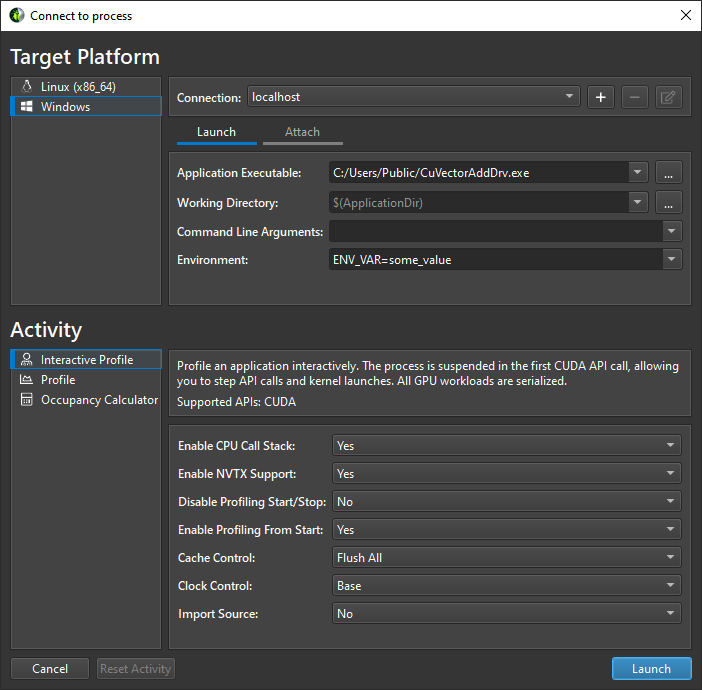Click the 'Activity' heading
702x690 pixels.
[x=46, y=330]
